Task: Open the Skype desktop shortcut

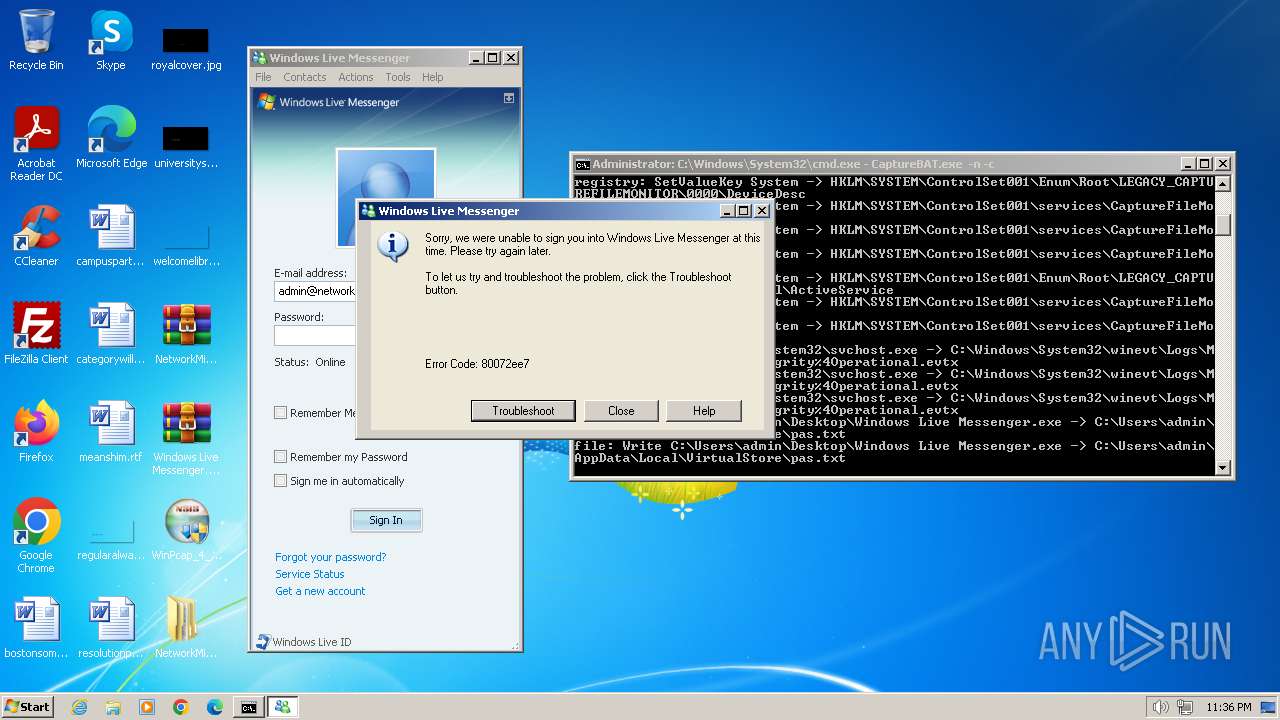Action: pos(110,40)
